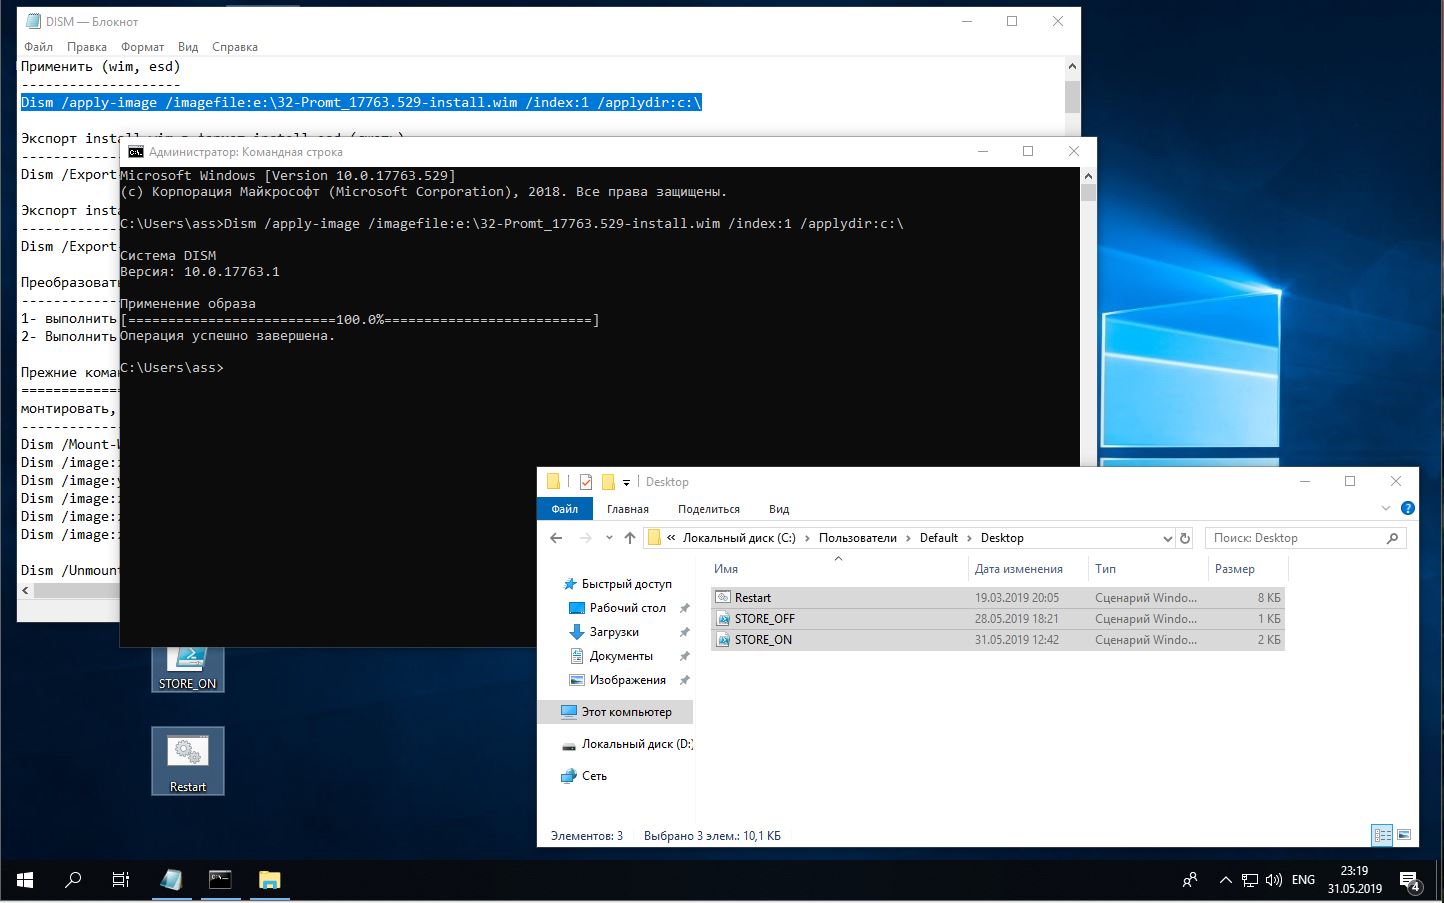1444x903 pixels.
Task: Open the Action Center notification icon
Action: coord(1410,881)
